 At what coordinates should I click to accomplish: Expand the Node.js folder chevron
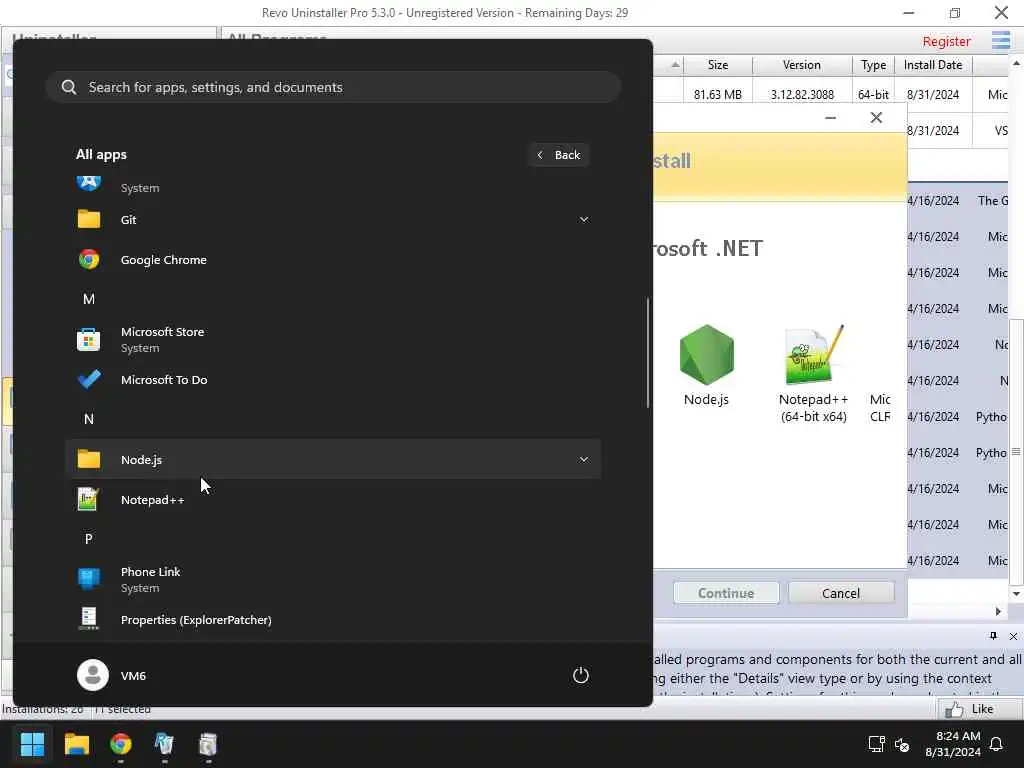tap(584, 459)
